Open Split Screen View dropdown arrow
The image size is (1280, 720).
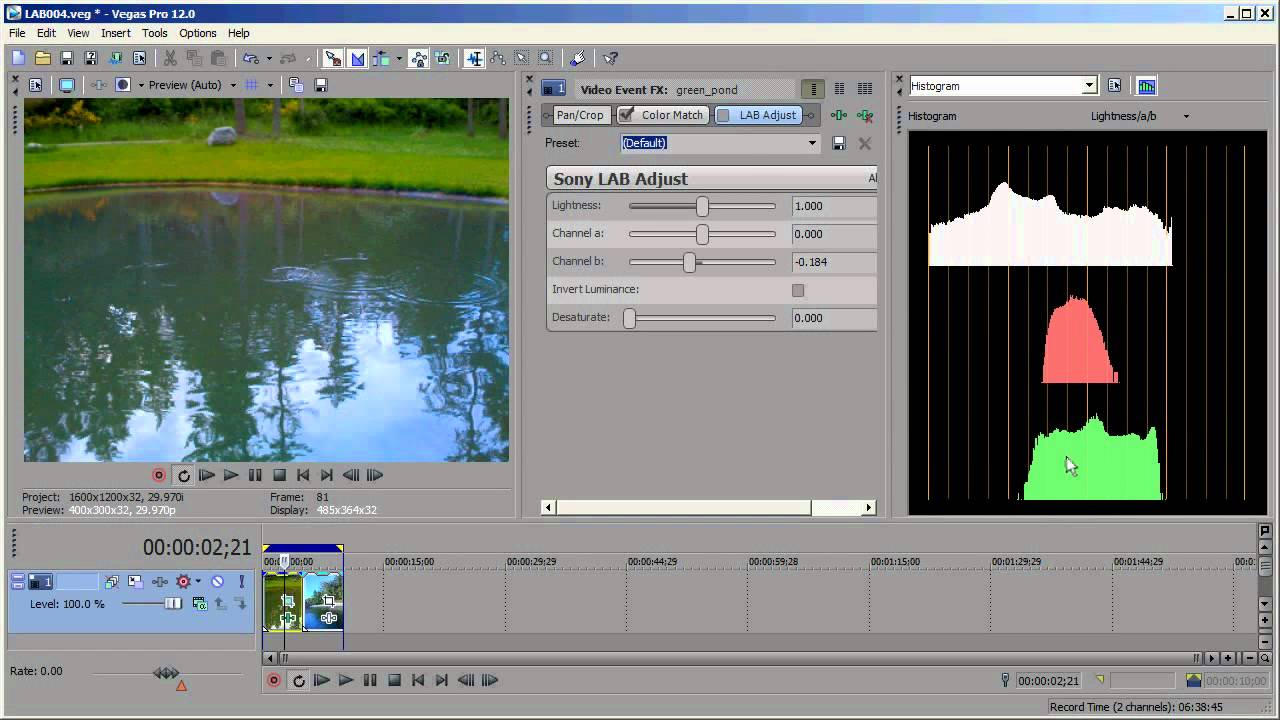(141, 85)
